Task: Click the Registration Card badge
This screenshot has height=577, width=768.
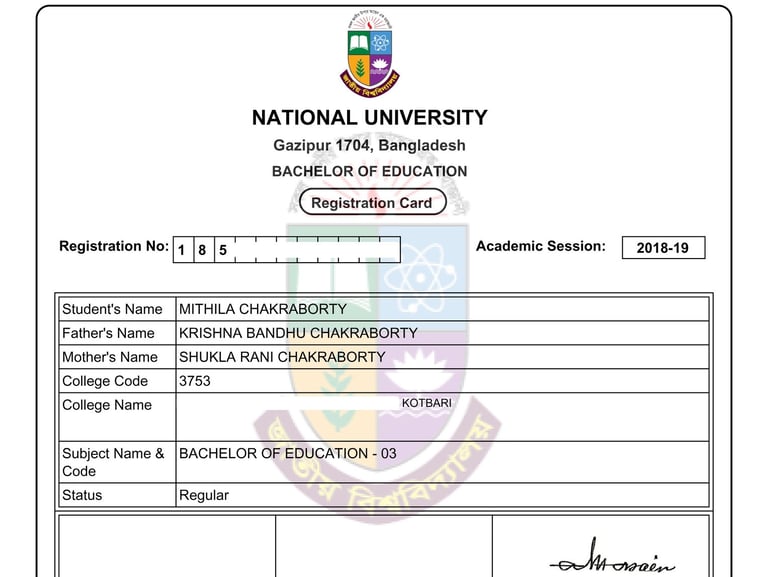Action: (x=372, y=202)
